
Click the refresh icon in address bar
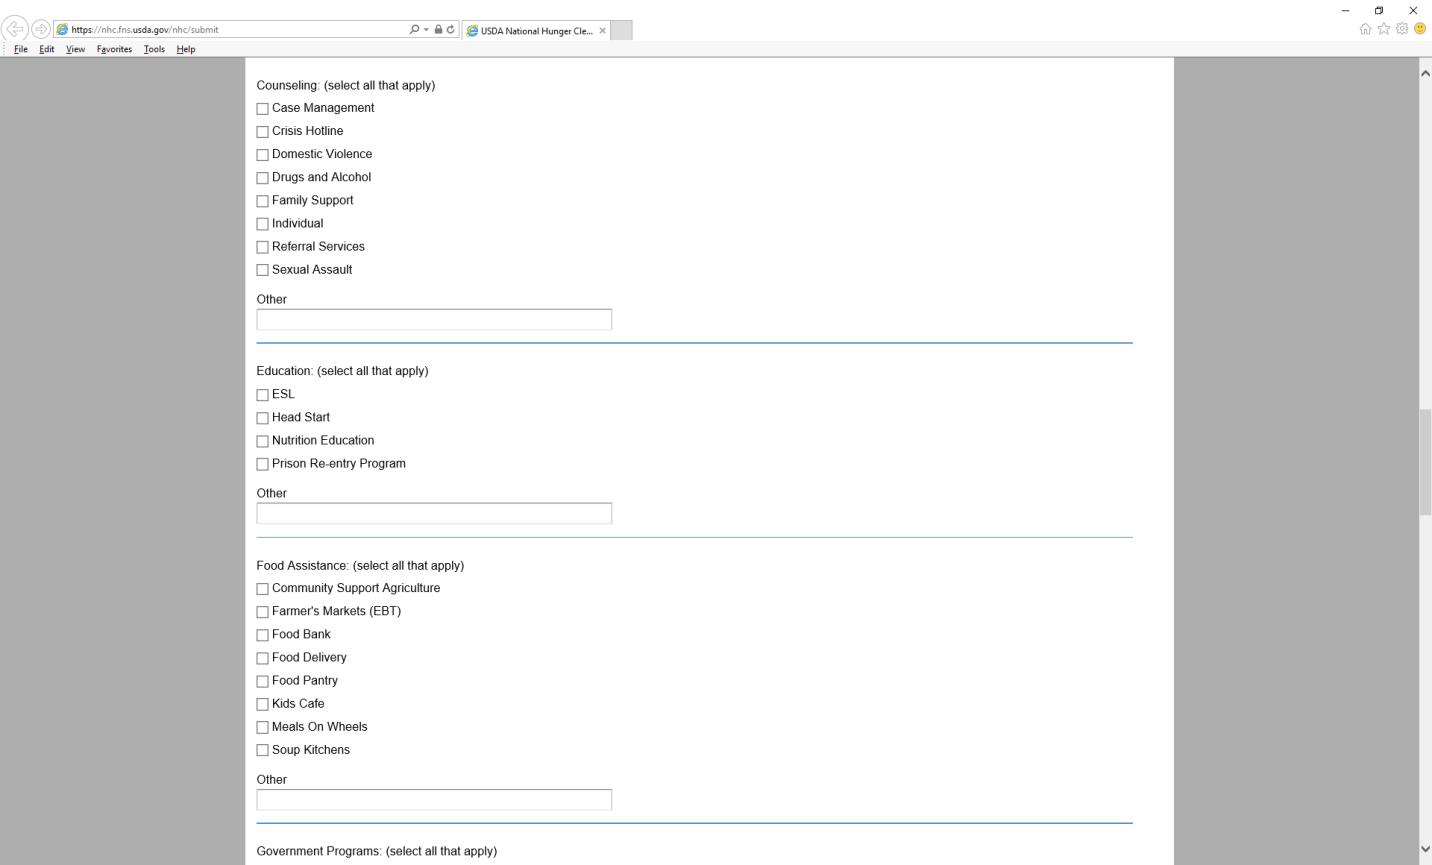(x=451, y=30)
